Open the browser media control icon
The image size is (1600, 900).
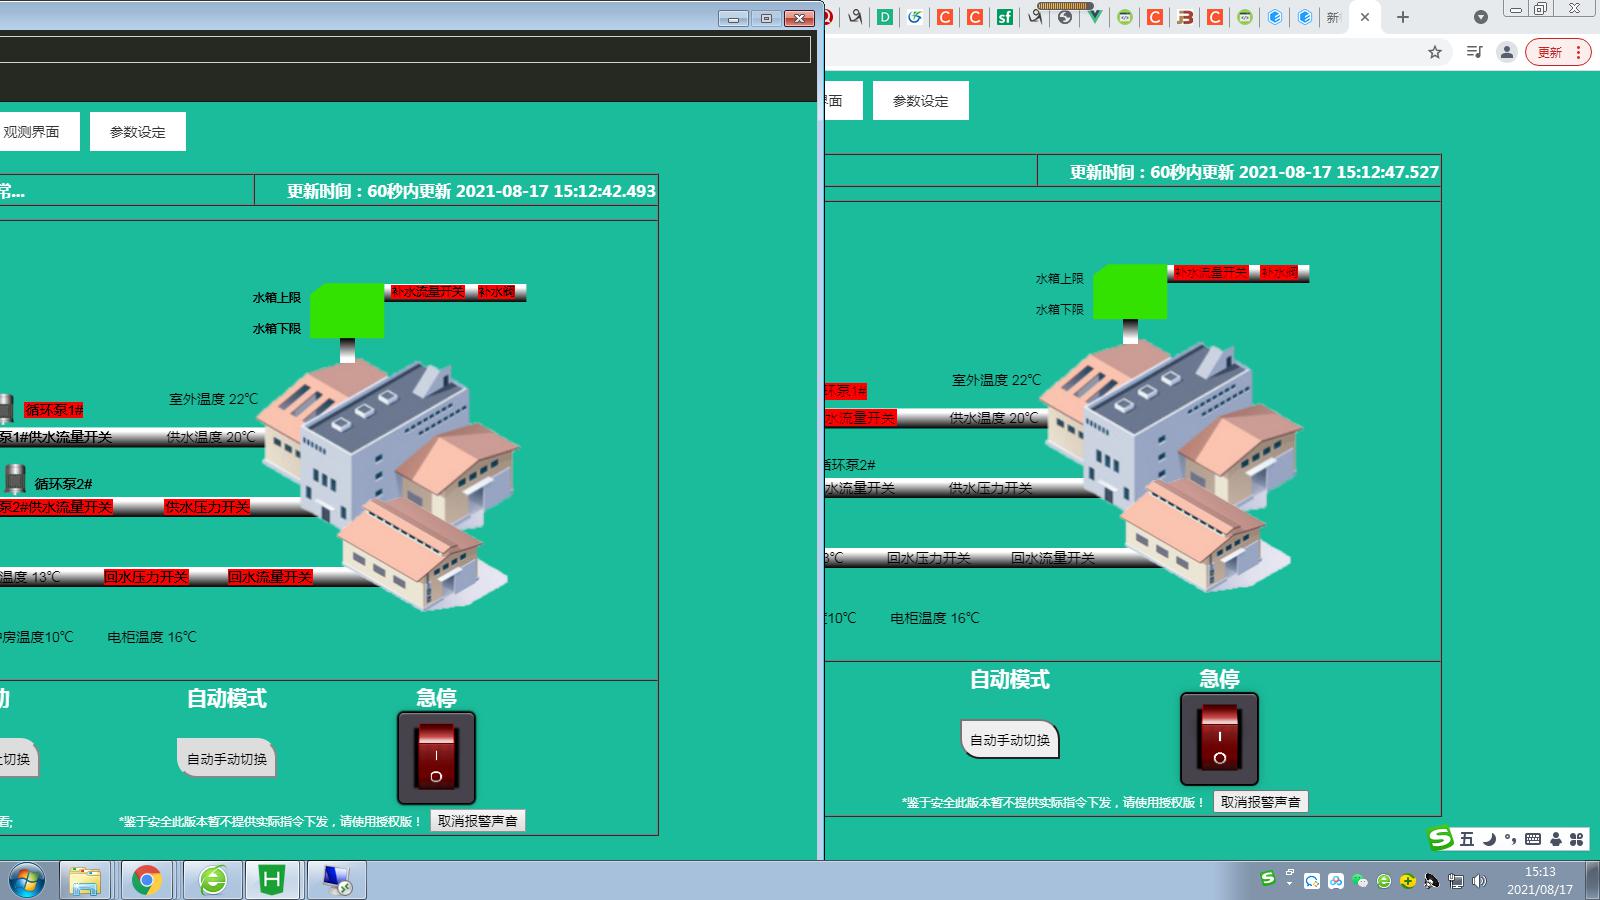(1474, 52)
